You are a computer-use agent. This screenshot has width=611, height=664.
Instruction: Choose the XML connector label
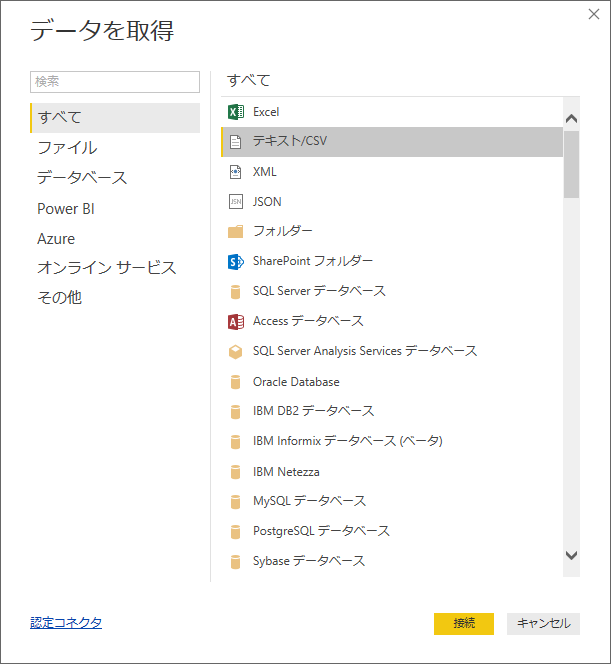point(265,172)
